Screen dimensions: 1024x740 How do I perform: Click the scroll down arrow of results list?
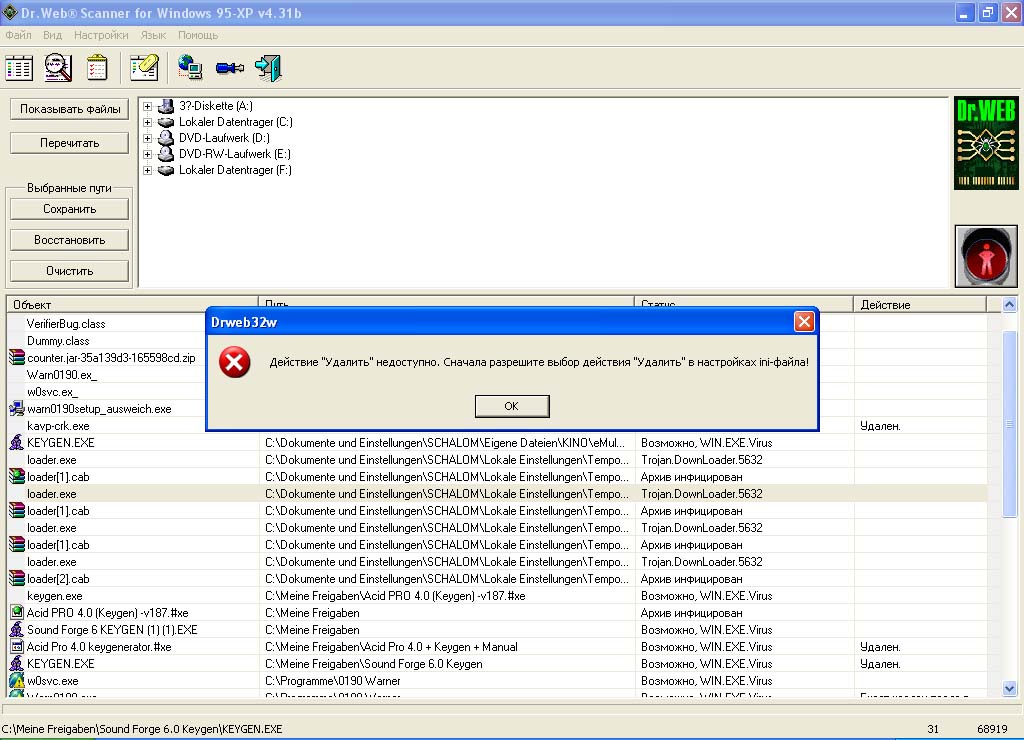click(x=1010, y=688)
